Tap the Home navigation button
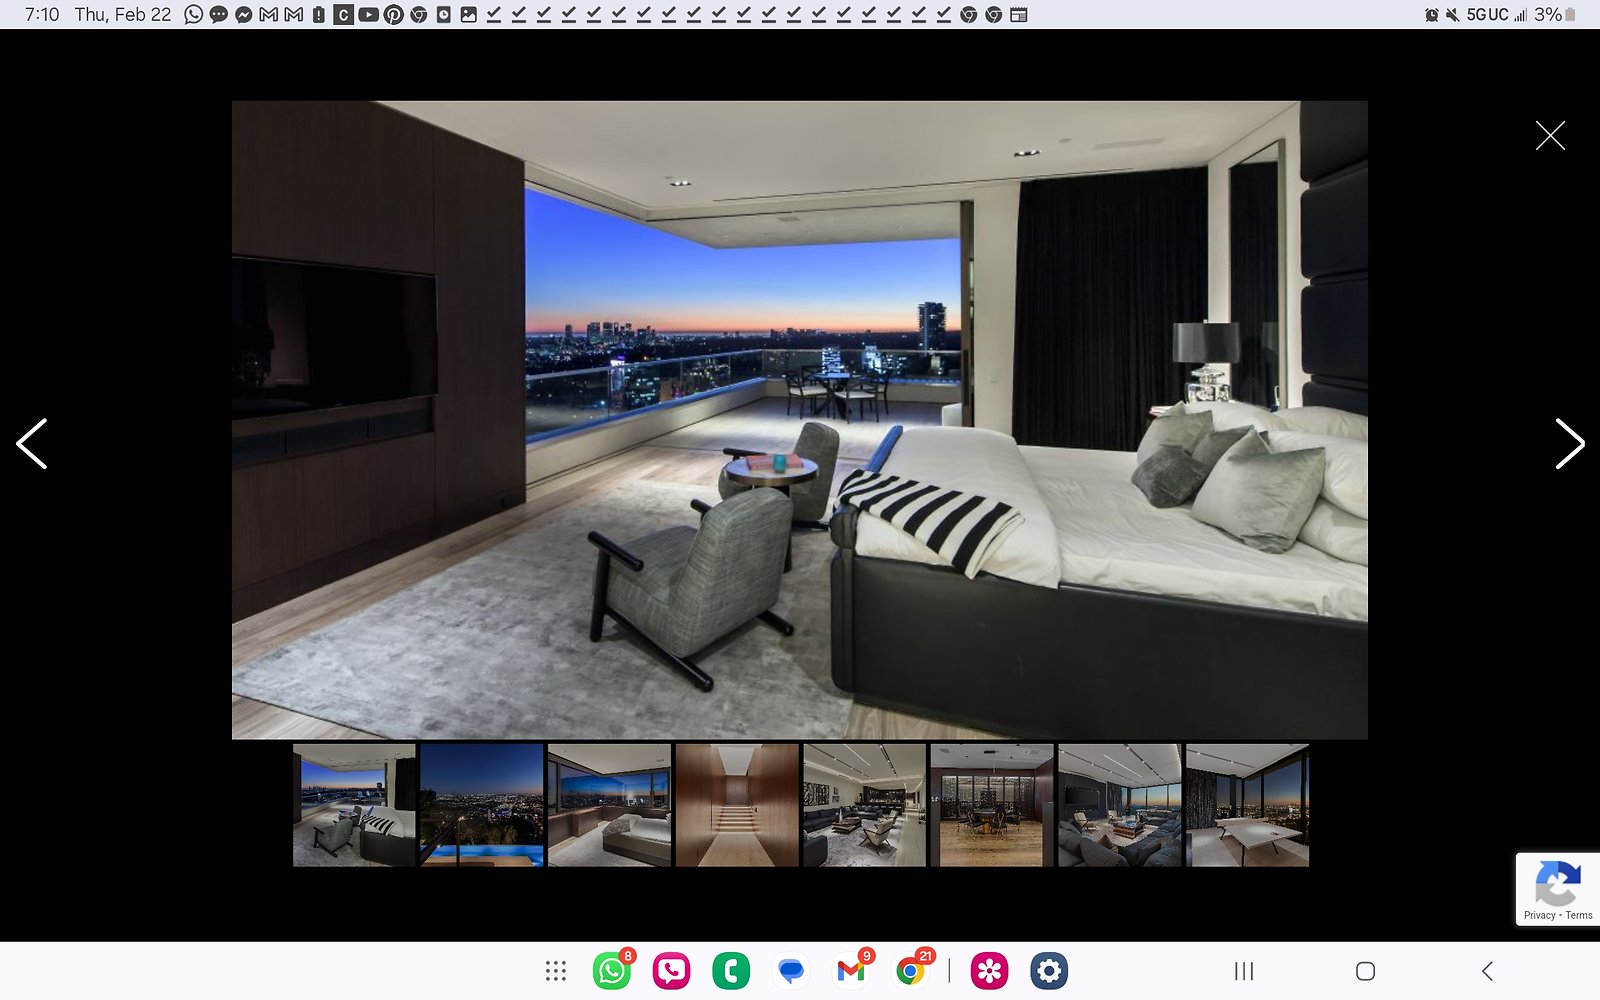 [1365, 971]
